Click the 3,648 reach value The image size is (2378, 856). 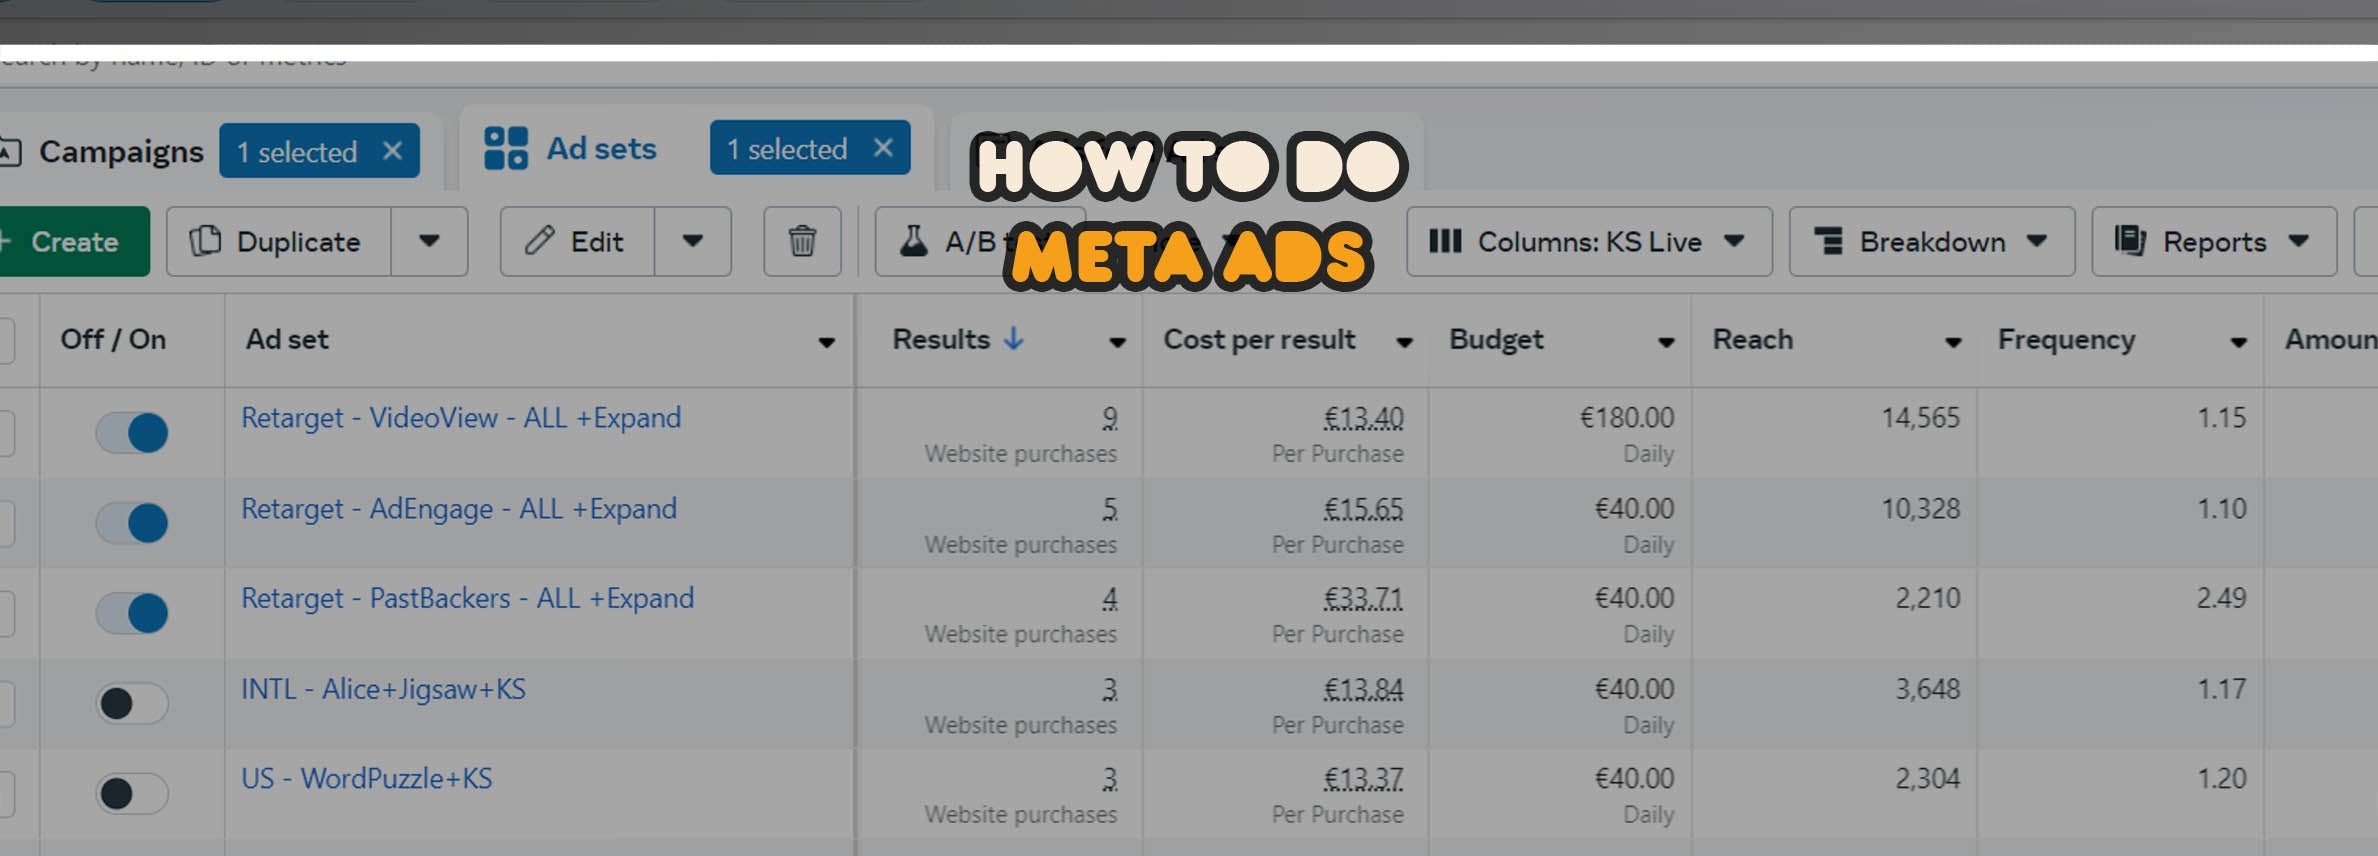click(1927, 689)
